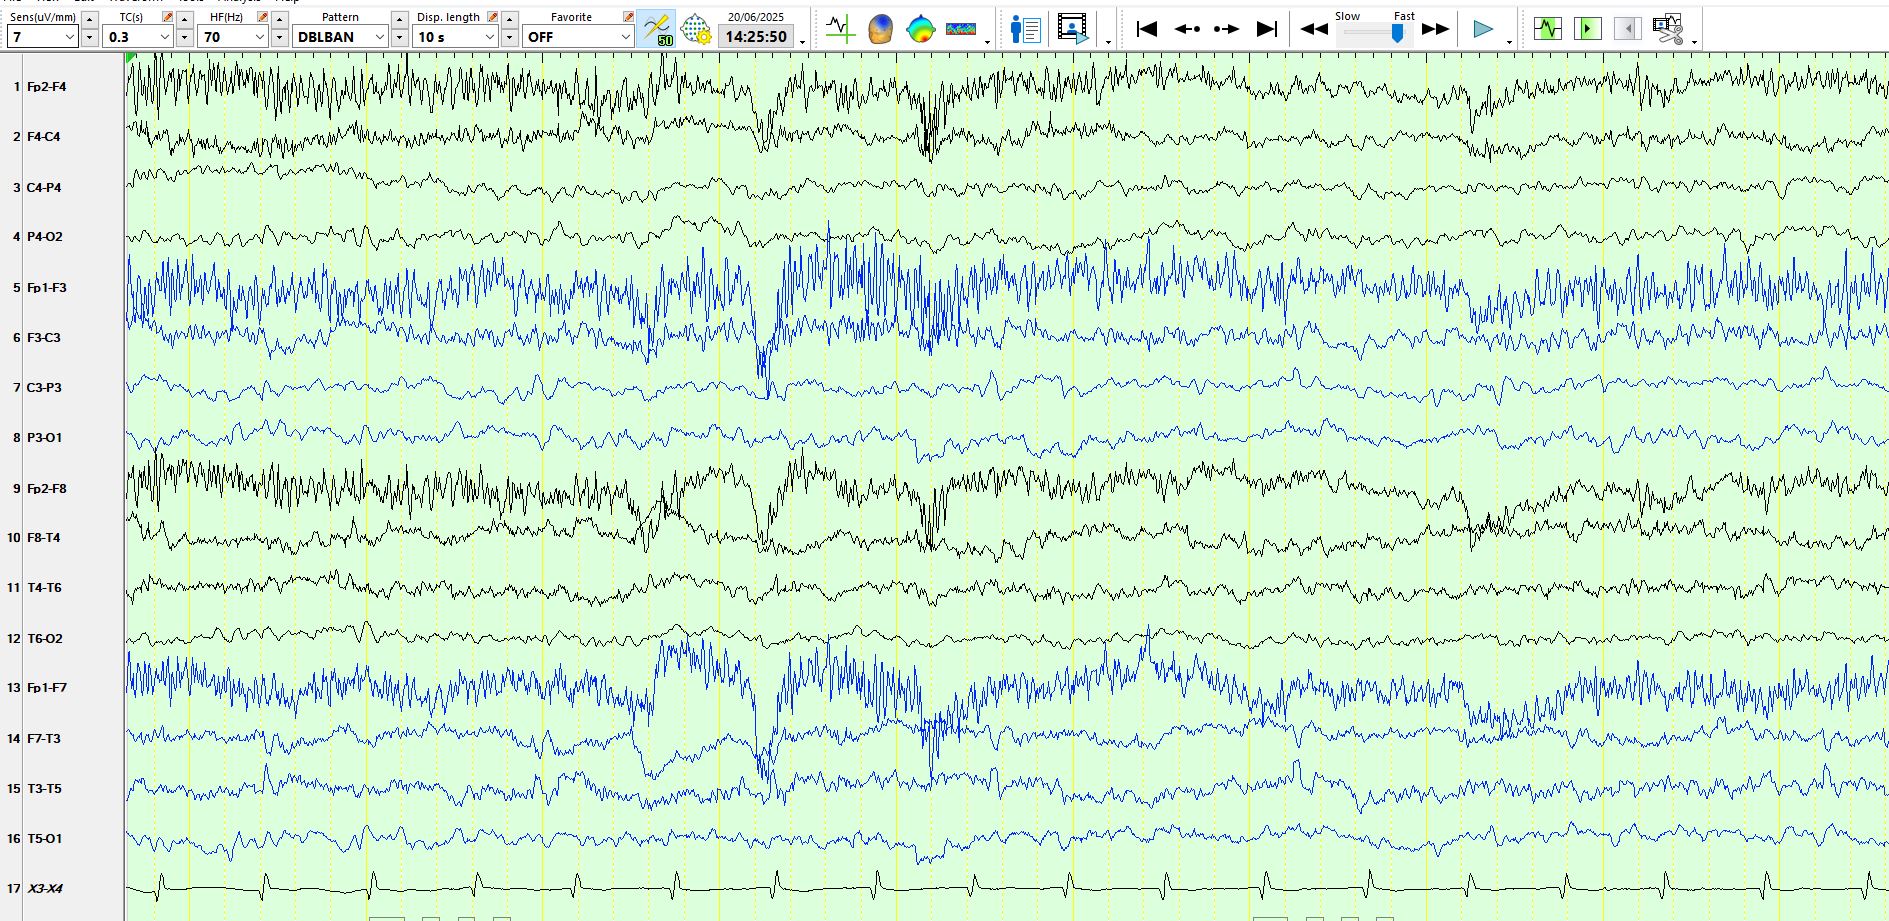Screen dimensions: 1889x921
Task: Expand the arrow beside the 14:25:50 time display
Action: pos(802,42)
